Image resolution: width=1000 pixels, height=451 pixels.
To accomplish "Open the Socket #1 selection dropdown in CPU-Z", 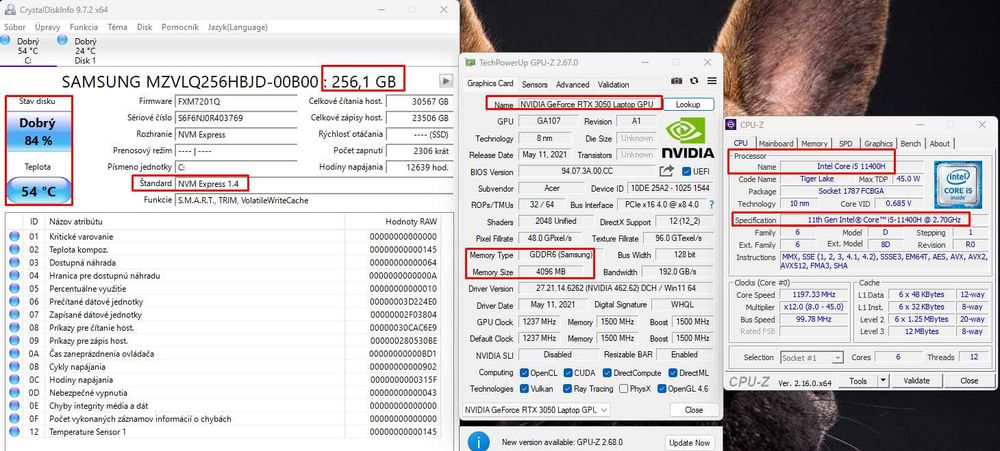I will click(x=811, y=358).
